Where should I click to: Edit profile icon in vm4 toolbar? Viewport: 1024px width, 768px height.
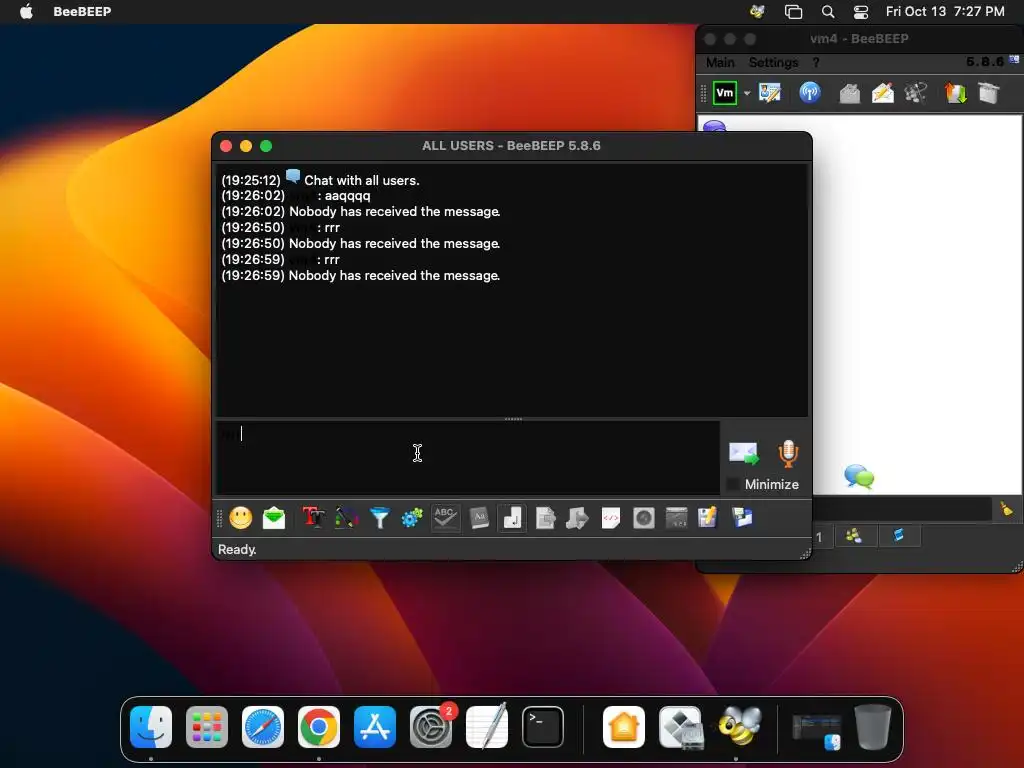click(x=770, y=93)
